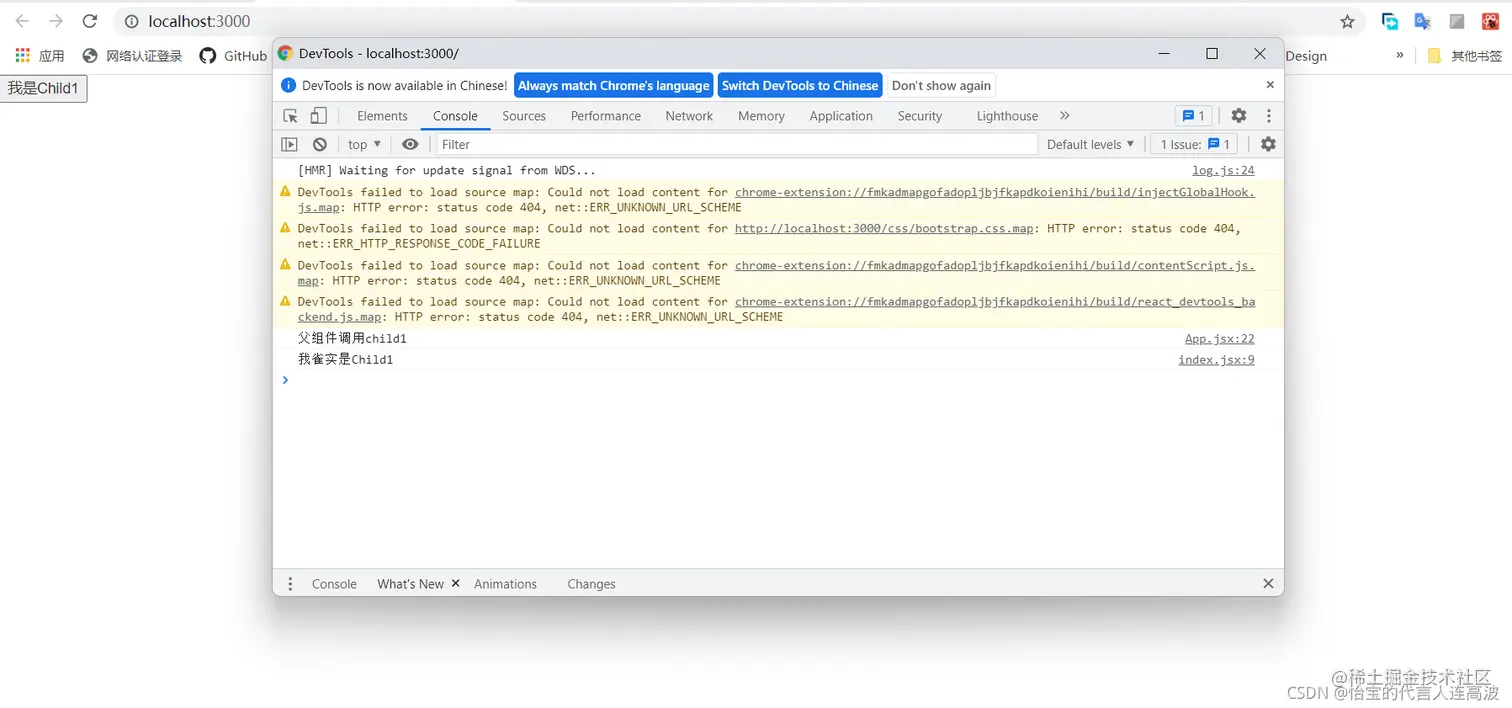The height and width of the screenshot is (708, 1512).
Task: Switch to the Network tab
Action: tap(689, 116)
